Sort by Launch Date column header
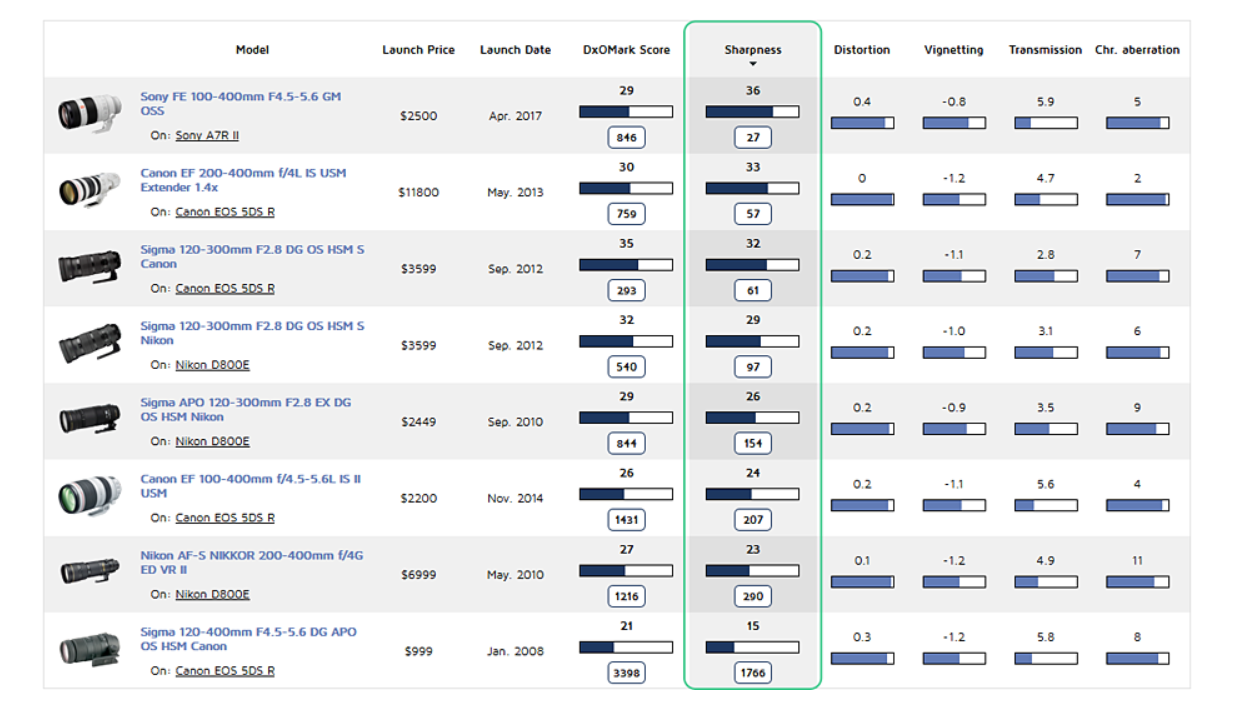 (515, 50)
